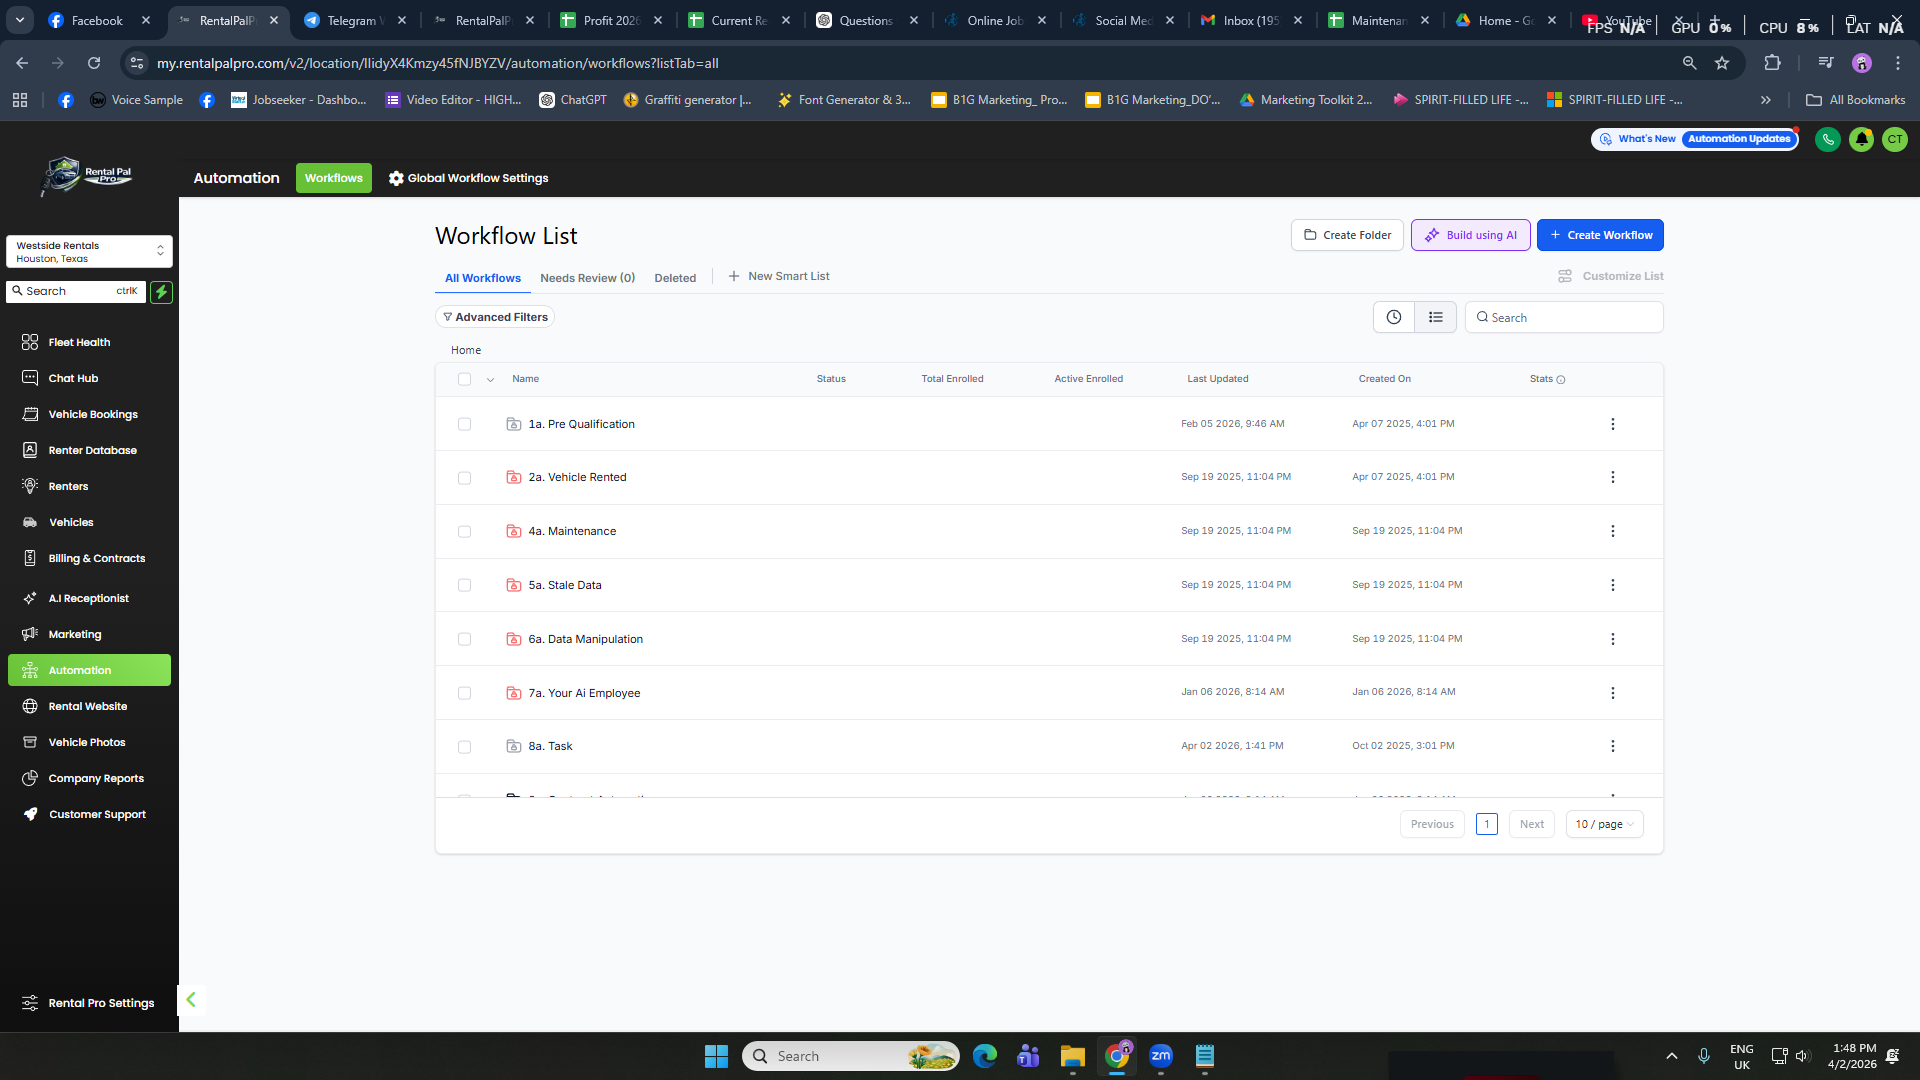Go to pagination page 1
The image size is (1920, 1080).
click(x=1486, y=824)
